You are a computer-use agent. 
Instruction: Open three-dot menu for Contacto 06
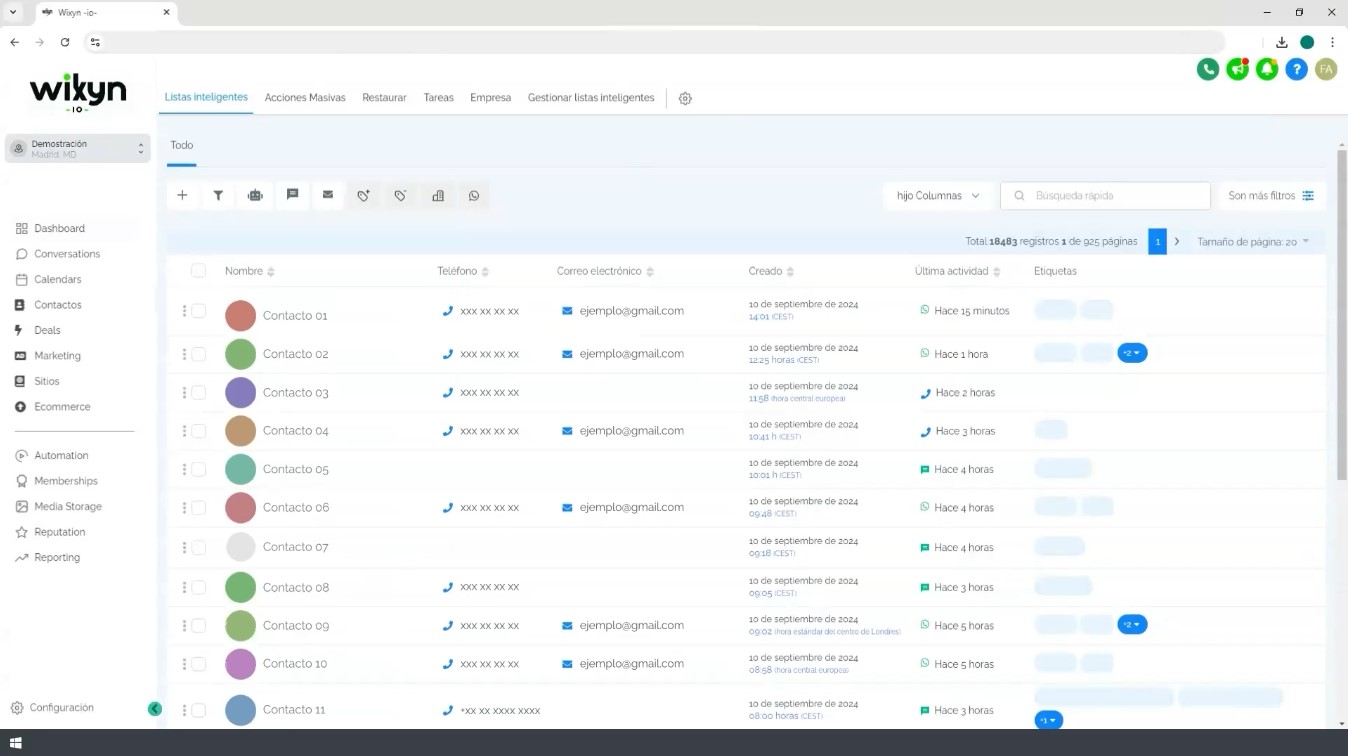click(184, 508)
